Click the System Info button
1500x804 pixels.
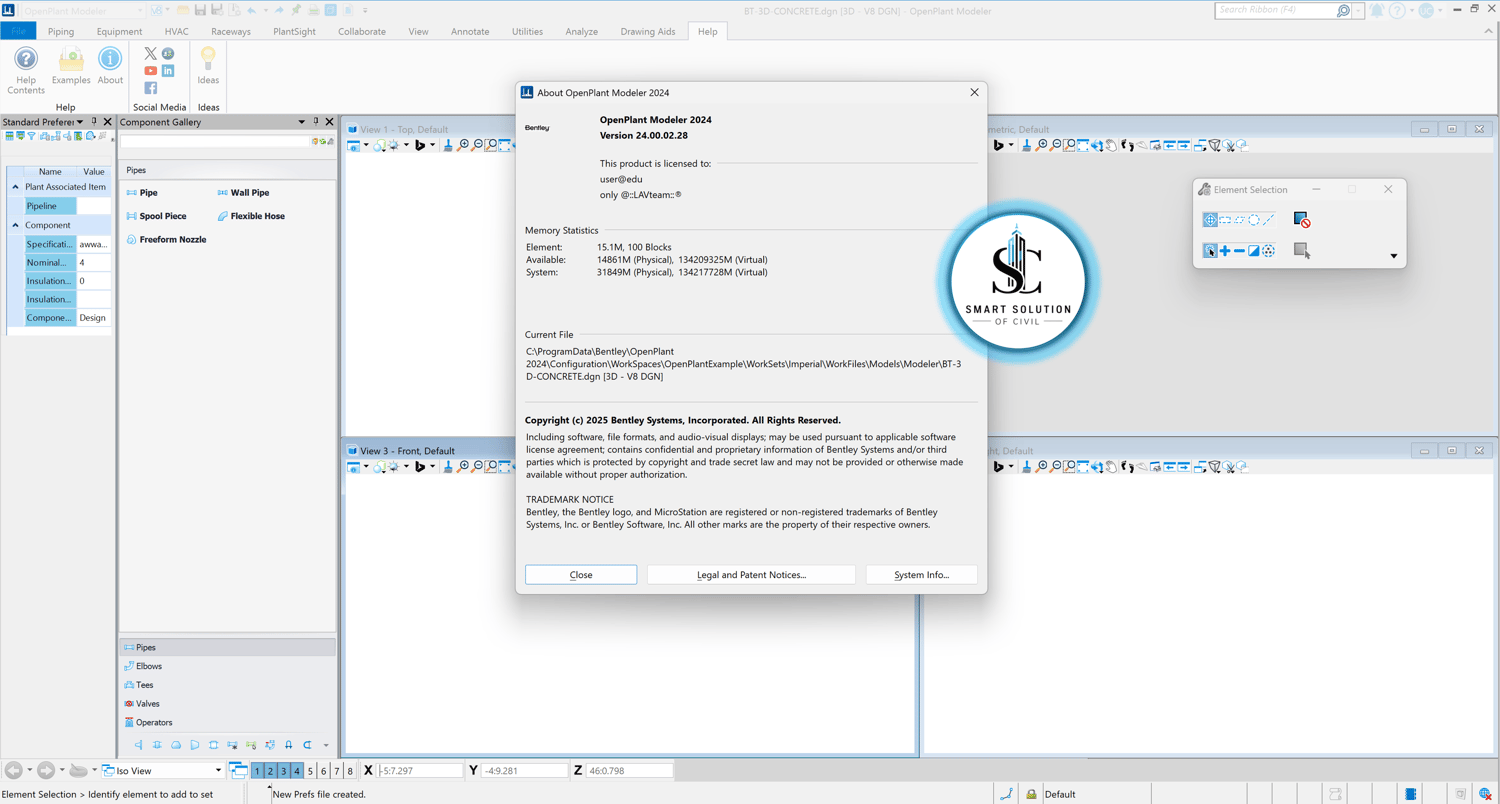click(x=922, y=575)
